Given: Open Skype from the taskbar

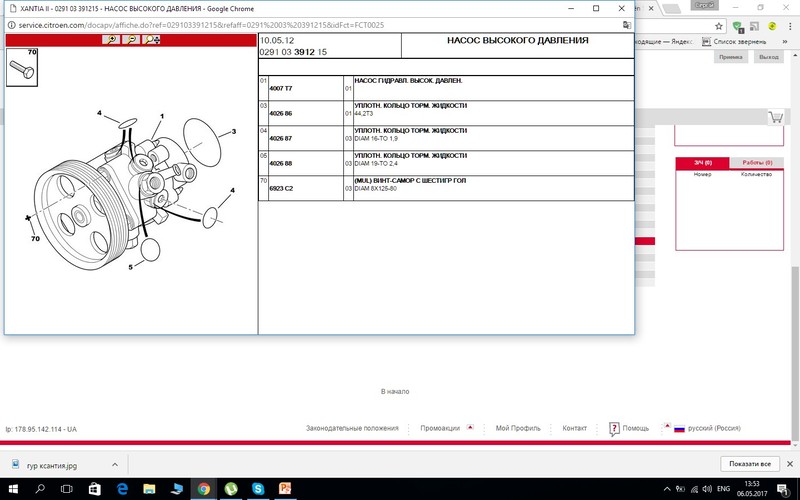Looking at the screenshot, I should (258, 489).
